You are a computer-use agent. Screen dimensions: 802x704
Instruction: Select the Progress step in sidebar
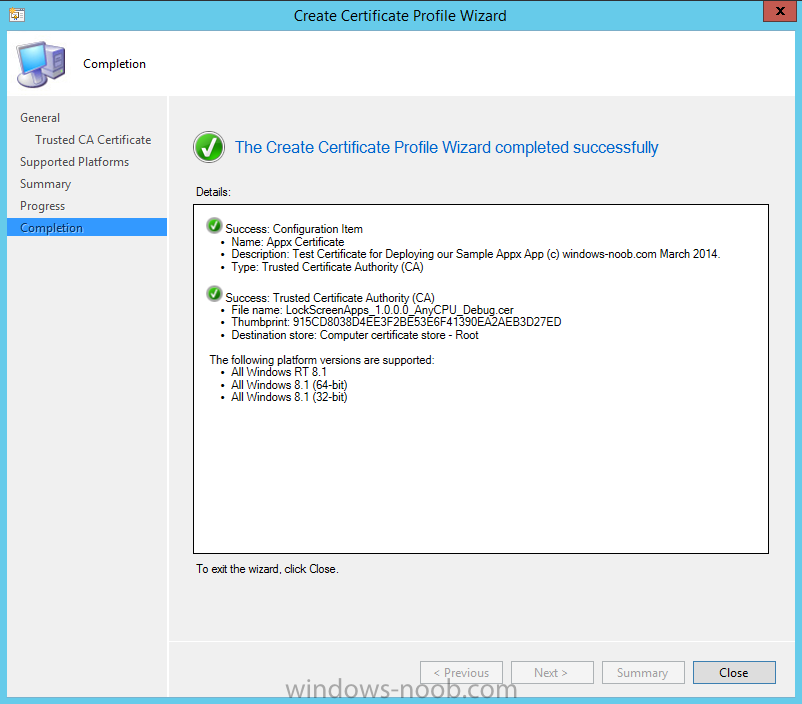click(42, 206)
